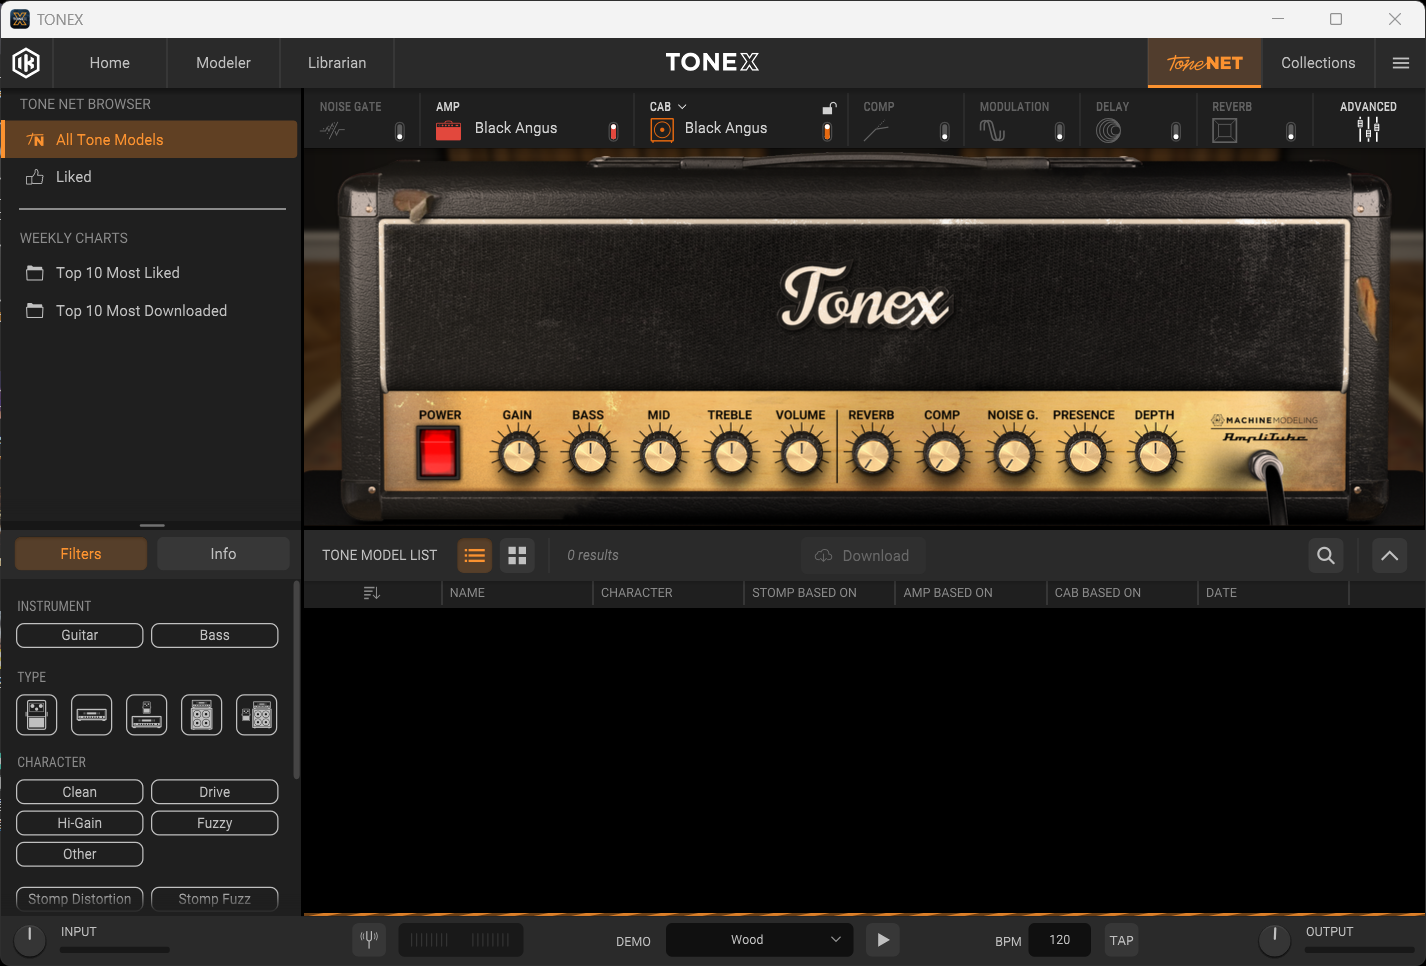This screenshot has height=966, width=1426.
Task: Open the Modeler tab
Action: pyautogui.click(x=224, y=63)
